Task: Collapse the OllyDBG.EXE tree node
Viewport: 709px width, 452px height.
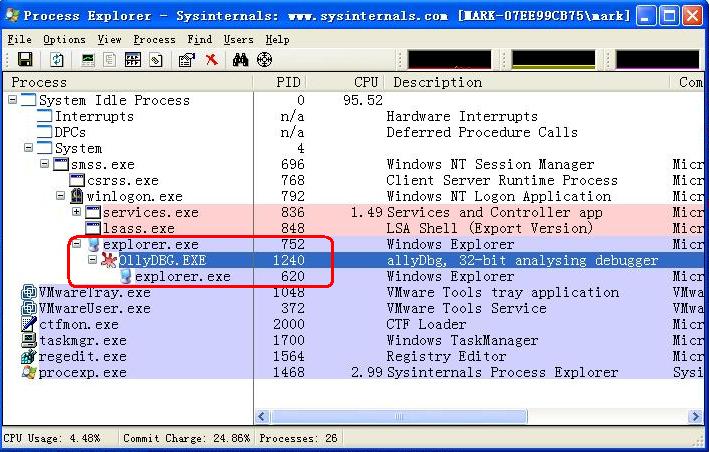Action: pyautogui.click(x=92, y=259)
